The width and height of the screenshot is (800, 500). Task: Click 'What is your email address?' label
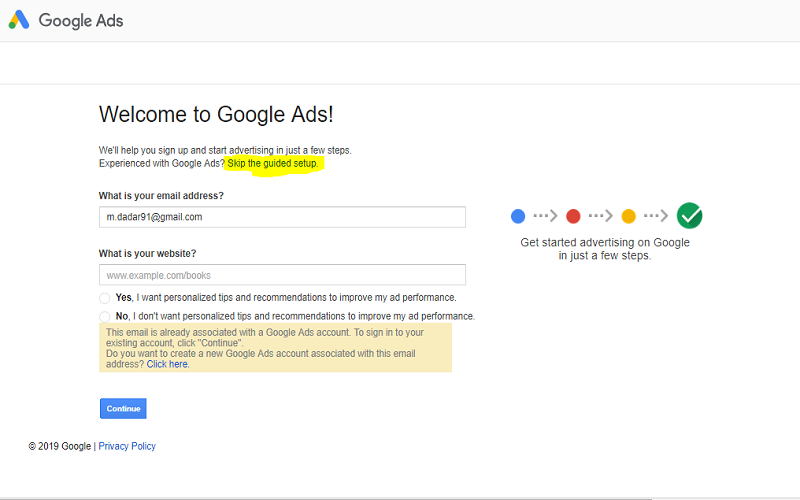161,196
